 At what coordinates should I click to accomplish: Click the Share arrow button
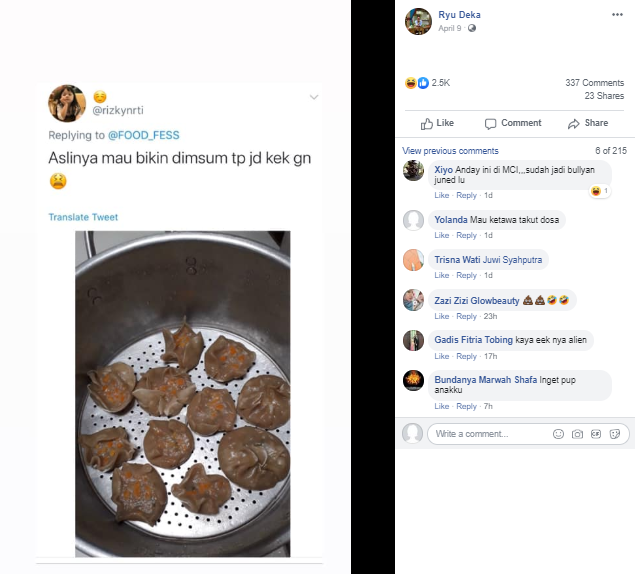(587, 123)
